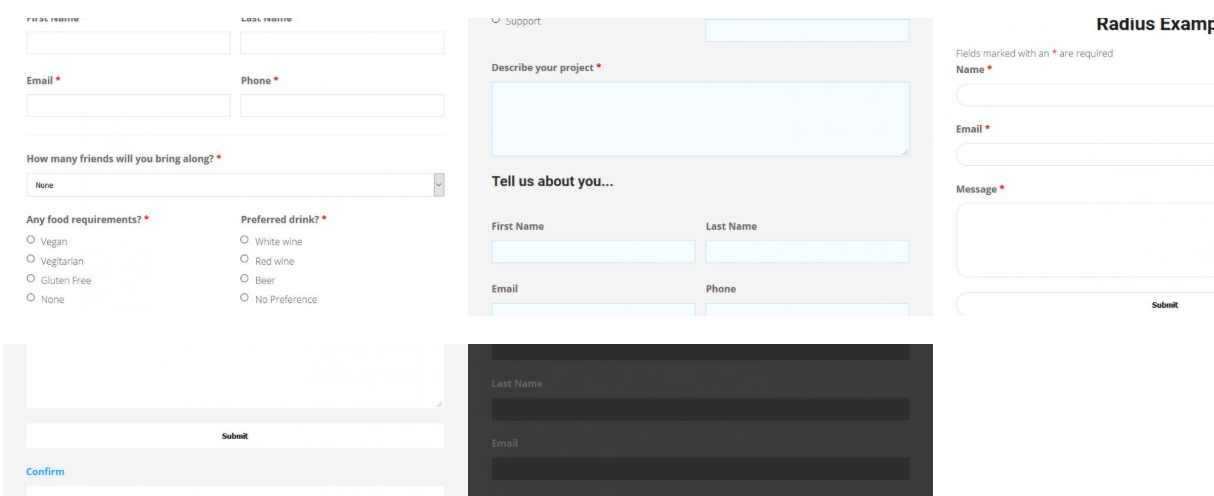Screen dimensions: 1214x496
Task: Focus the rounded Name field in Radius Example
Action: (1085, 95)
